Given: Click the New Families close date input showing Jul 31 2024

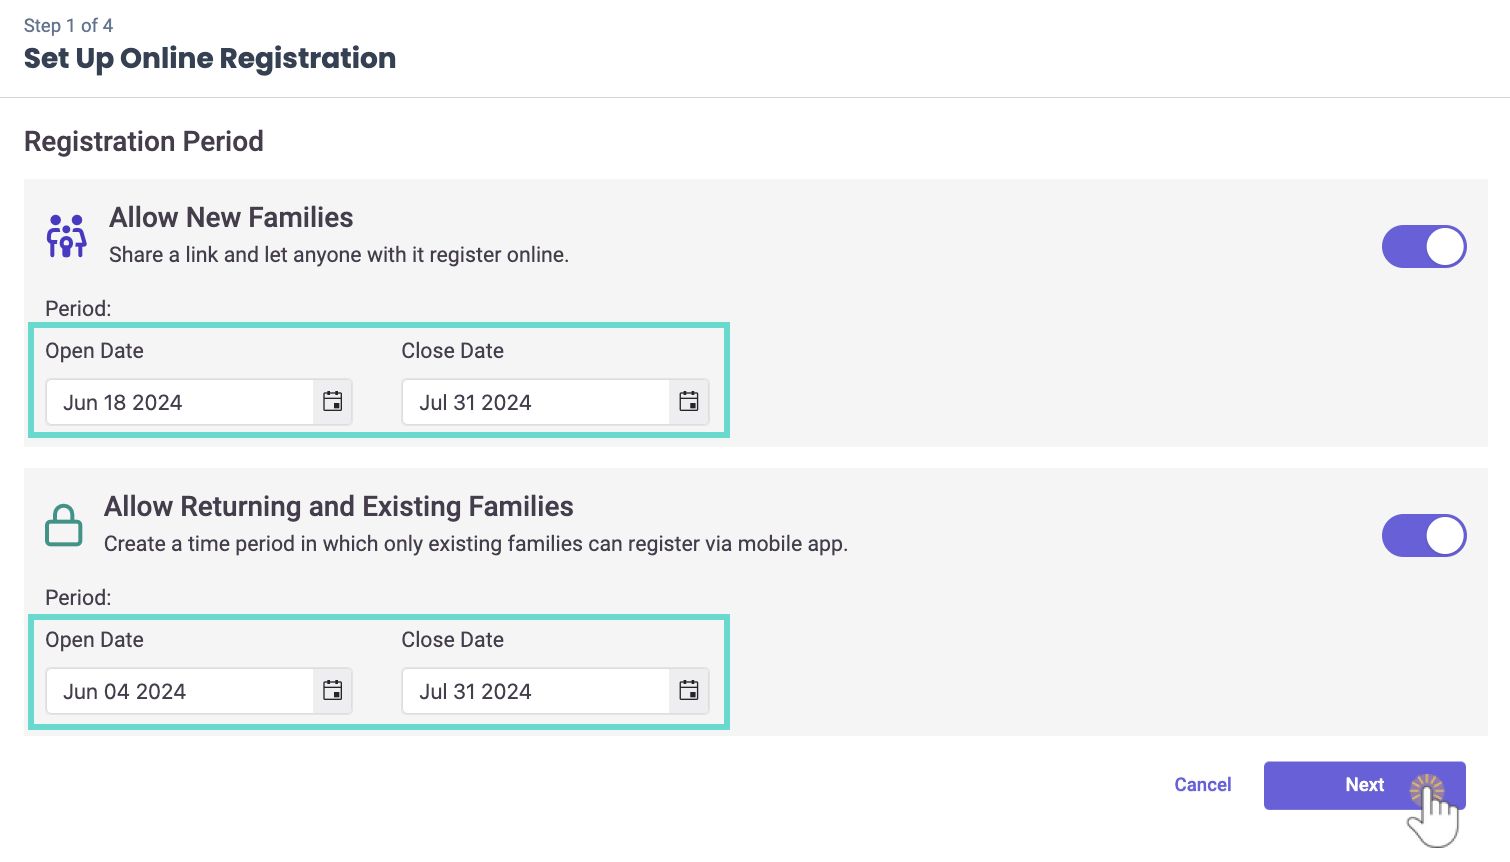Looking at the screenshot, I should (535, 402).
